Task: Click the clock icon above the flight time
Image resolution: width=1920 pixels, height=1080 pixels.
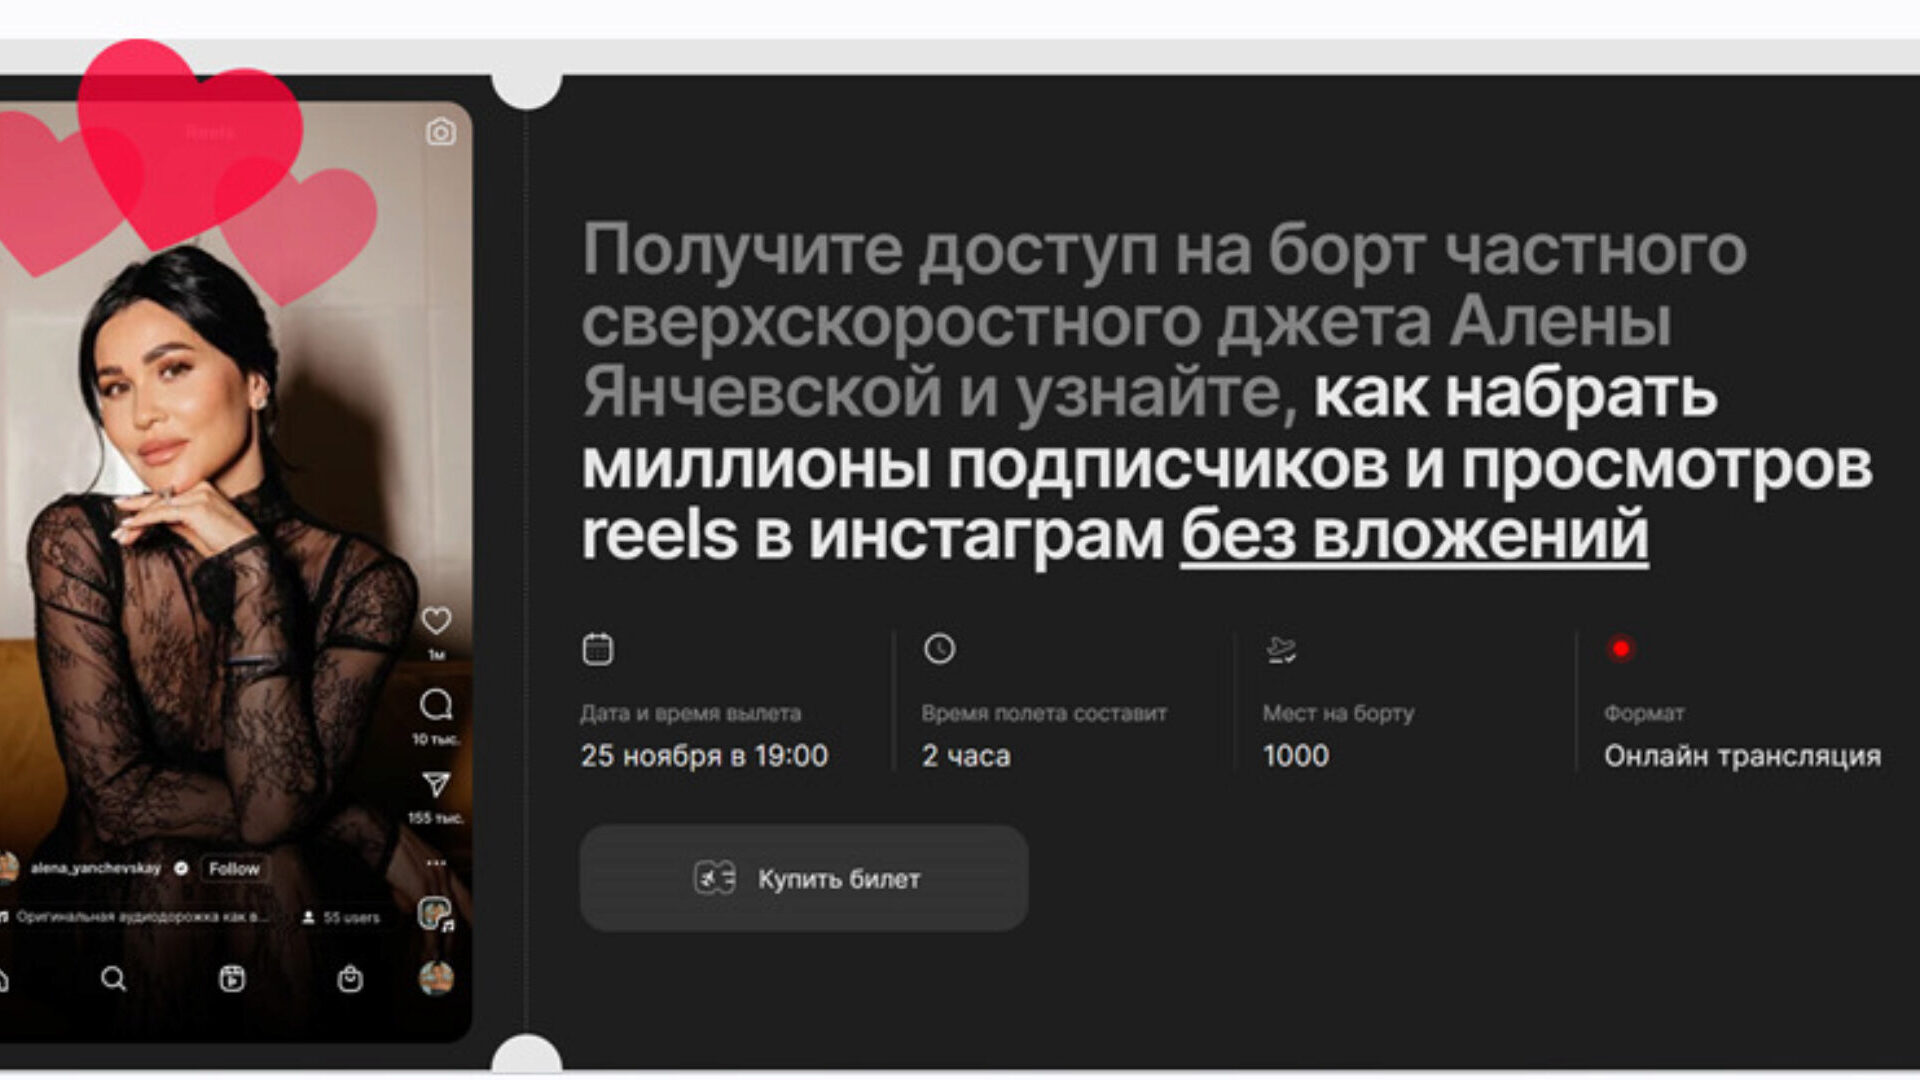Action: 939,649
